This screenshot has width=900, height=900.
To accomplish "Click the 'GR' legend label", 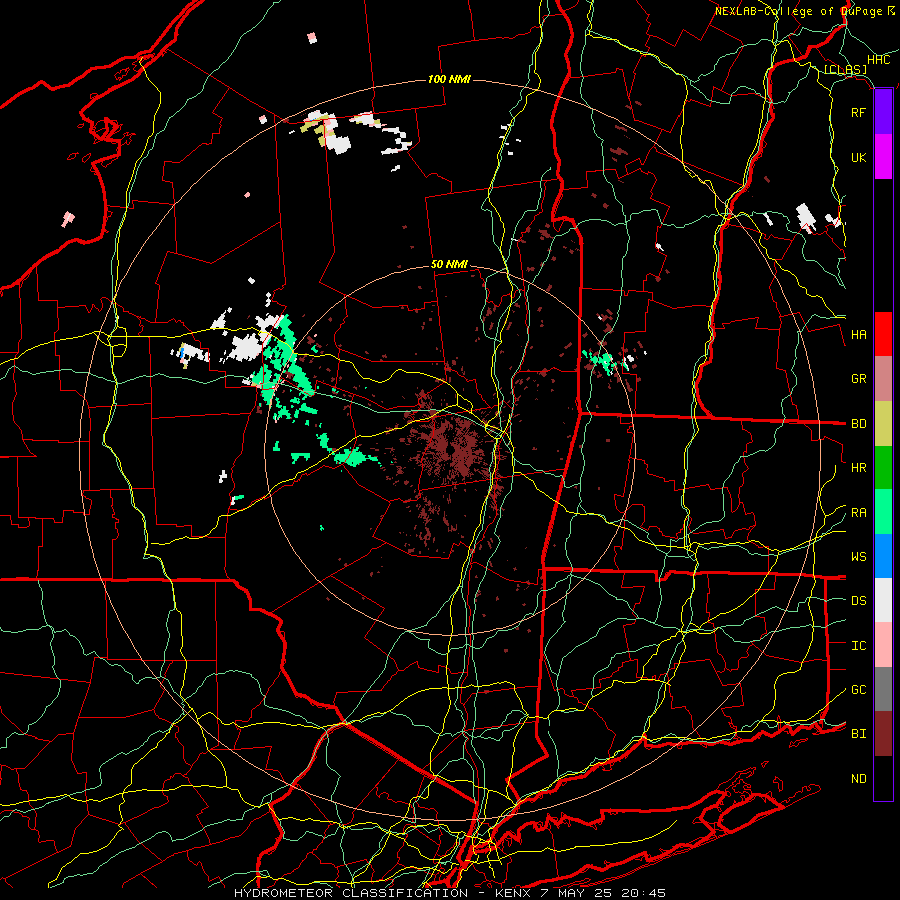I will 859,379.
